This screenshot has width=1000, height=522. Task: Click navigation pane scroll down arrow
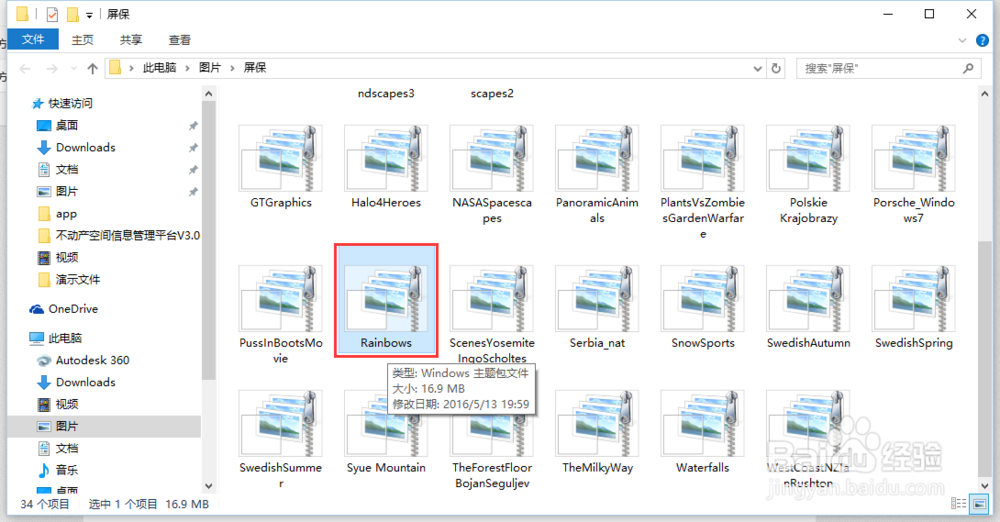[x=209, y=486]
